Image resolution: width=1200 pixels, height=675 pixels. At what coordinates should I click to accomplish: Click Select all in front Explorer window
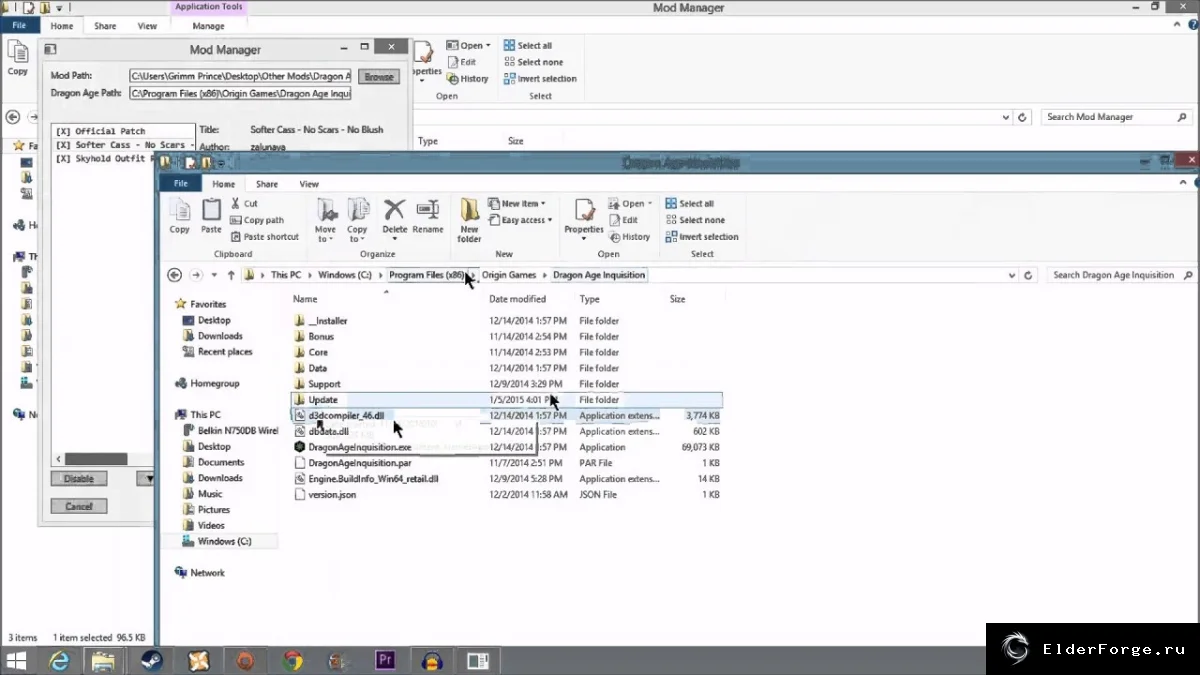[x=689, y=203]
